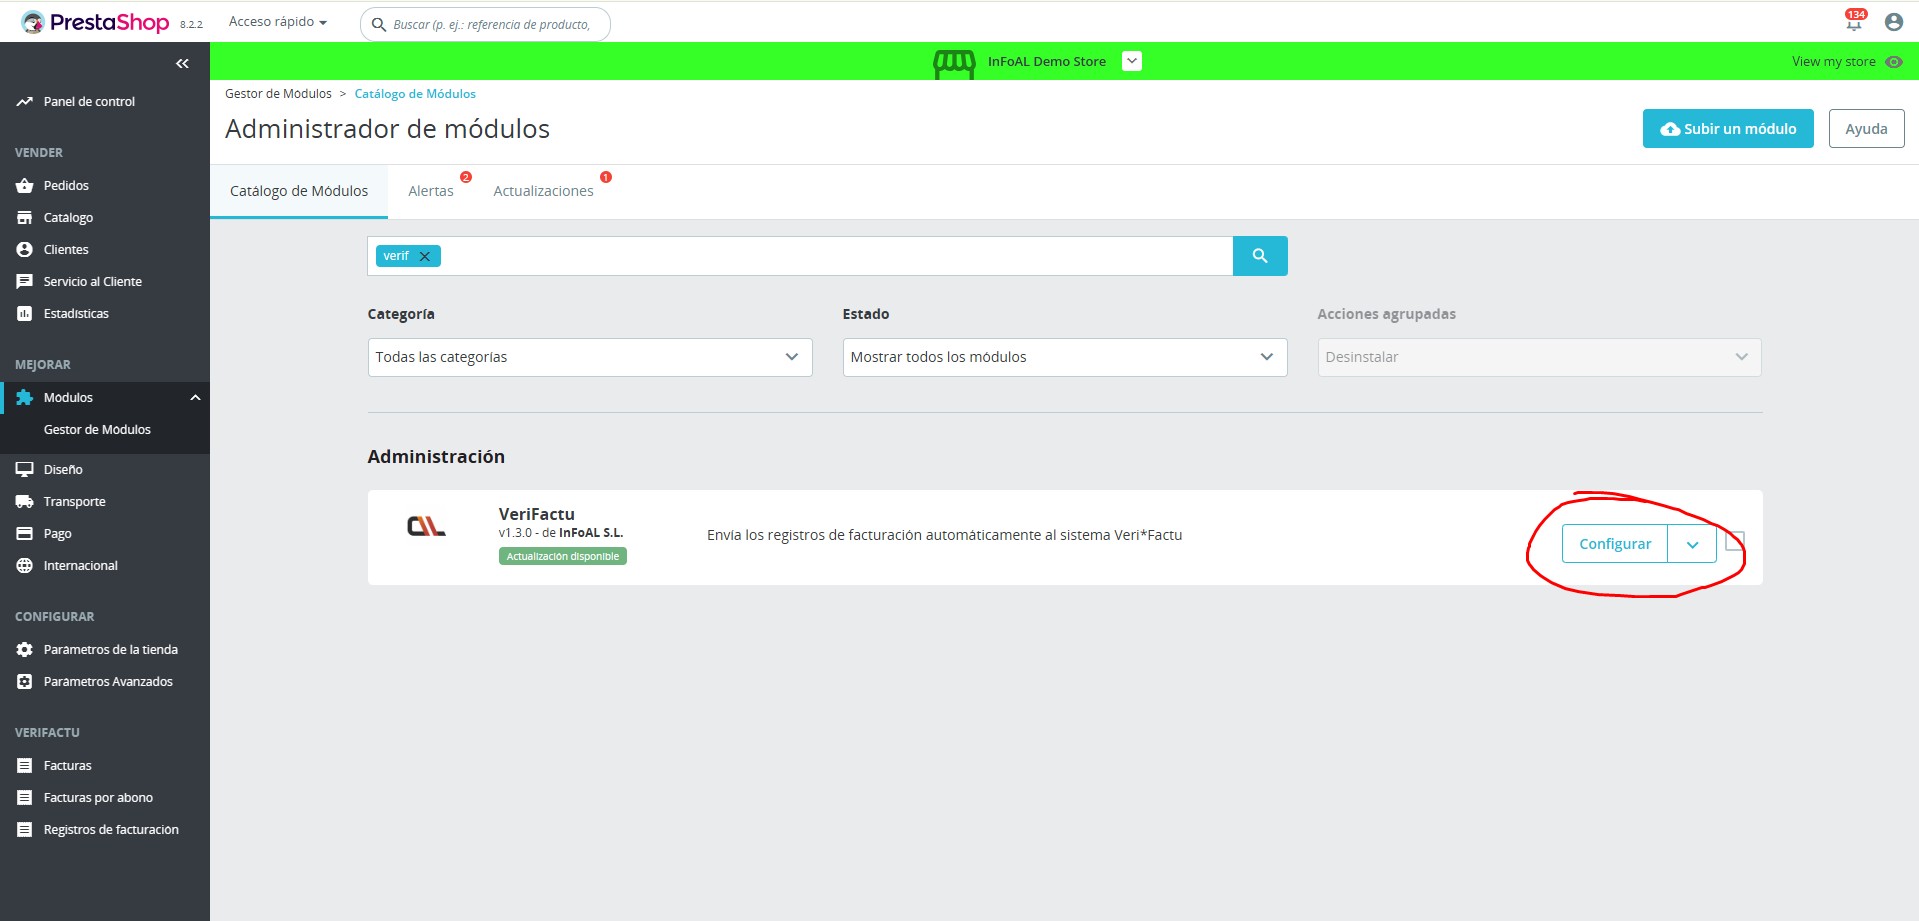1919x921 pixels.
Task: Click the Subir un módulo button
Action: [1727, 129]
